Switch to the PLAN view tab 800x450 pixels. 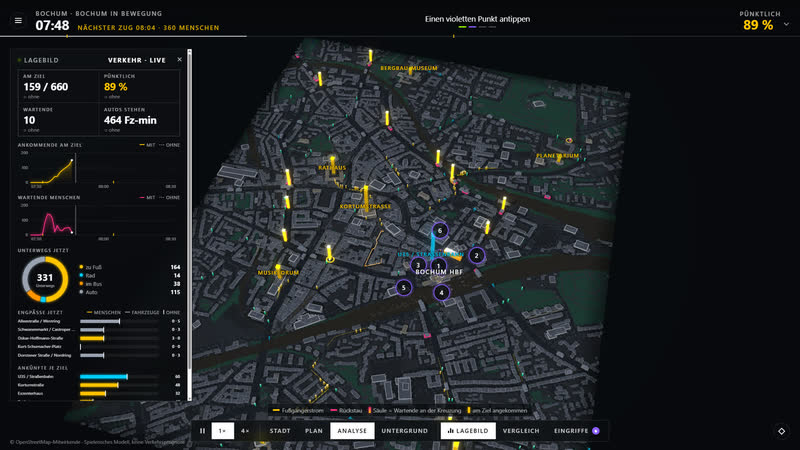click(314, 431)
